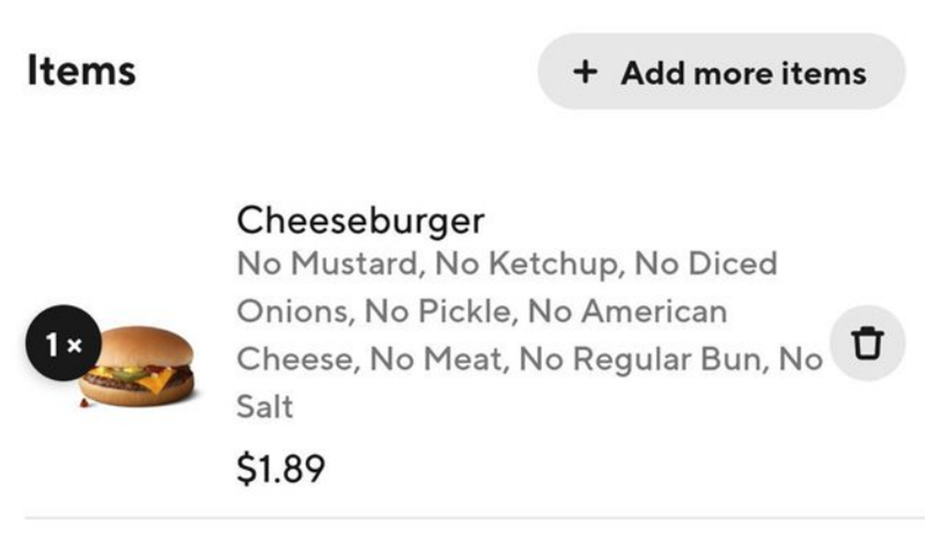This screenshot has height=546, width=940.
Task: Click the × symbol in the quantity badge
Action: coord(75,344)
